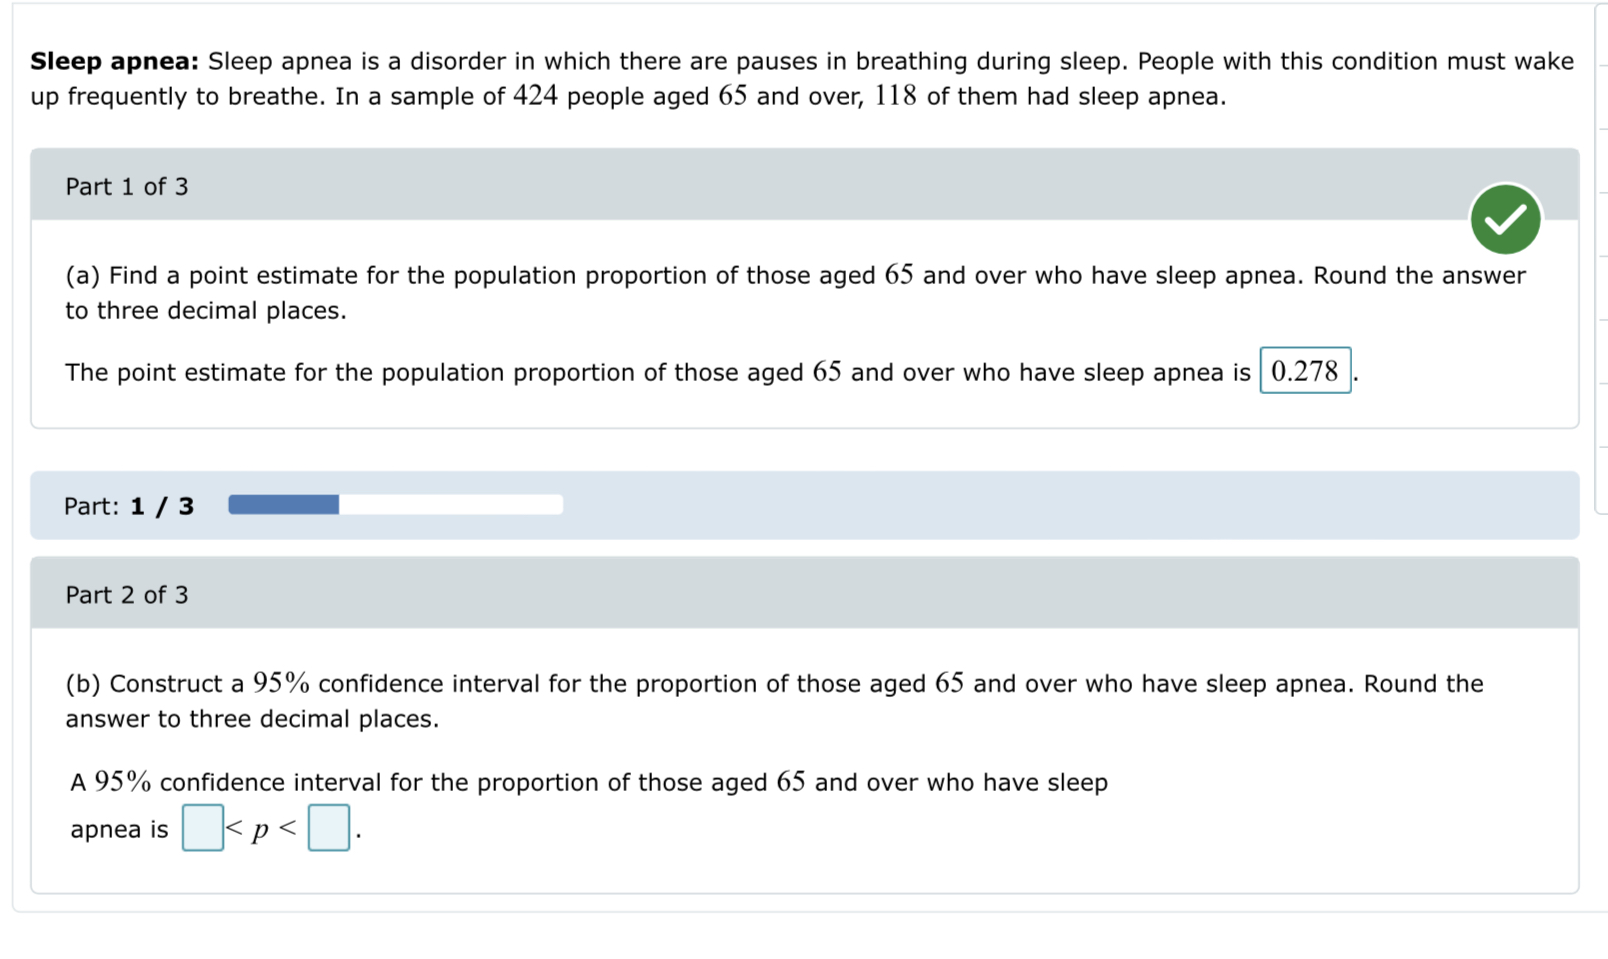Select the answer box showing 0.278
This screenshot has width=1608, height=959.
tap(1305, 371)
